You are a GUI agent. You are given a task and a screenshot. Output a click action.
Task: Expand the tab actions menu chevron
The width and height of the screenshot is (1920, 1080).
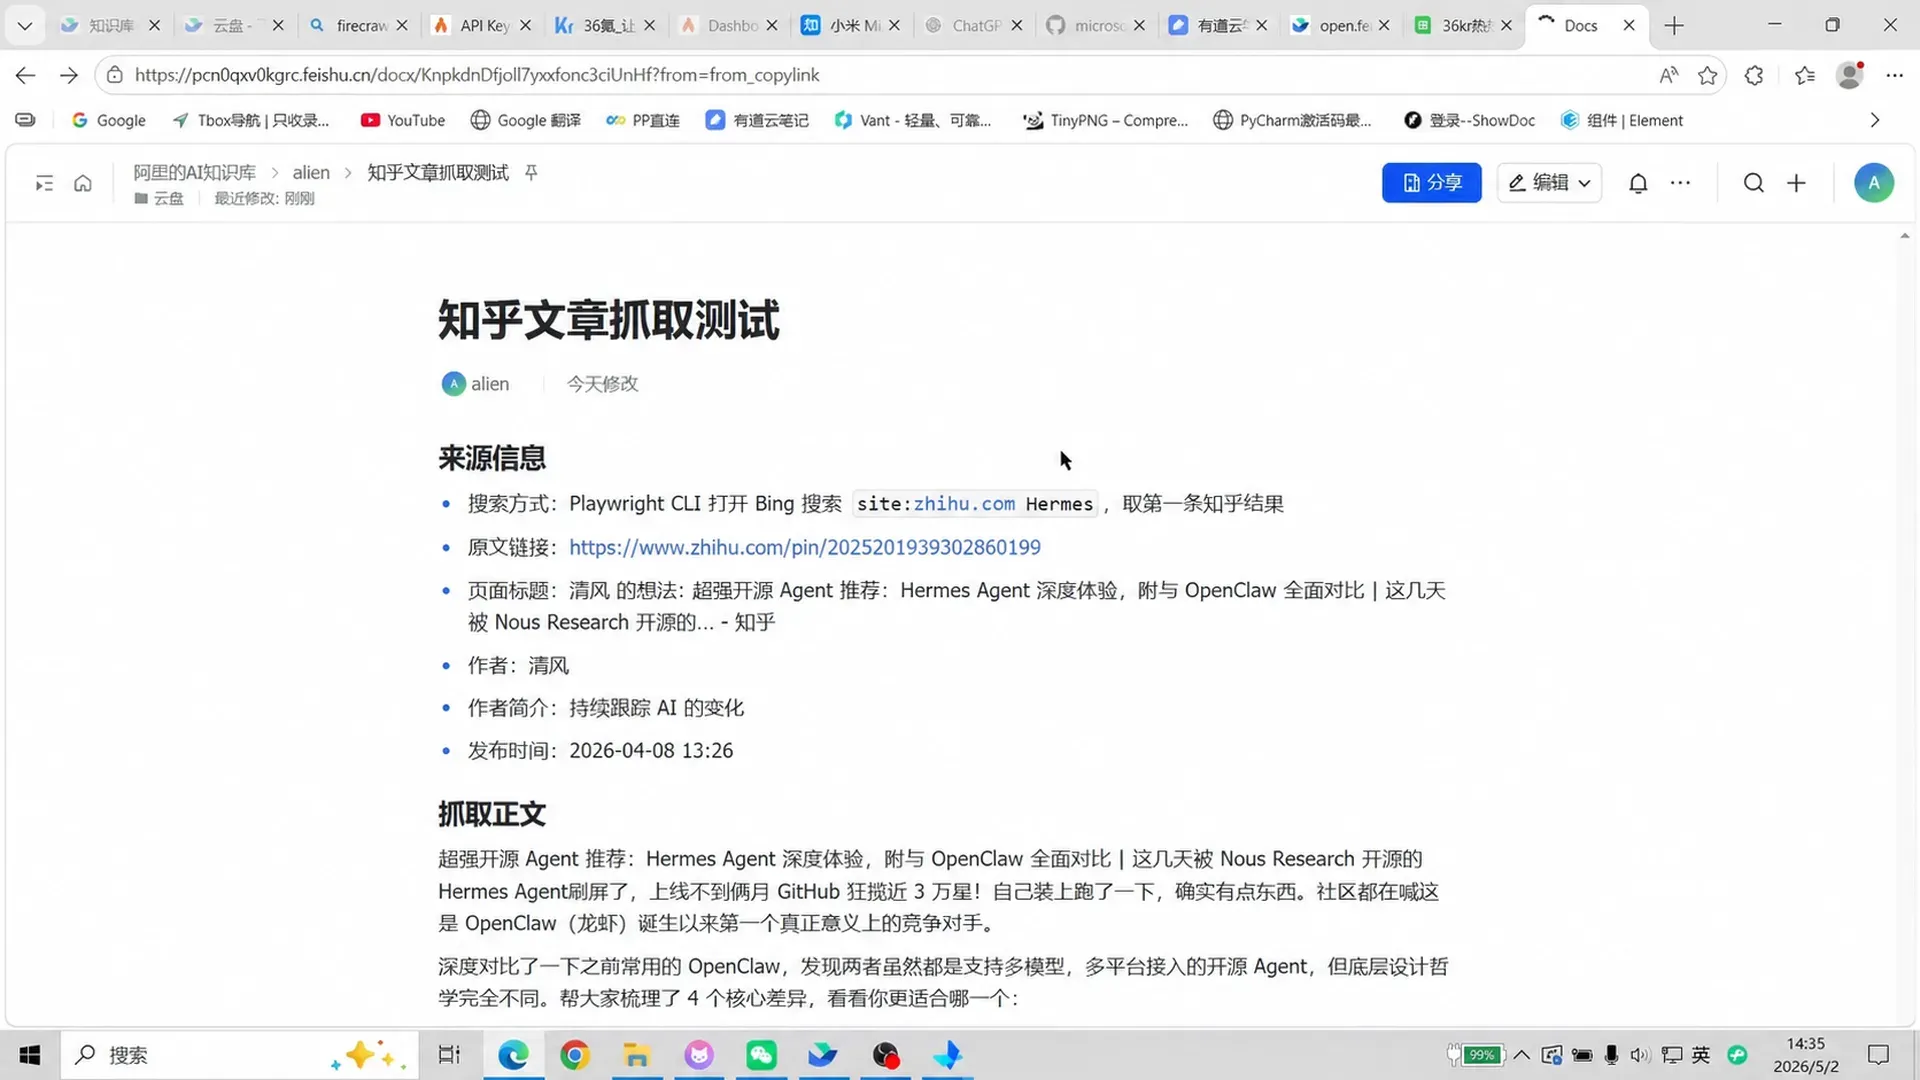click(x=25, y=25)
